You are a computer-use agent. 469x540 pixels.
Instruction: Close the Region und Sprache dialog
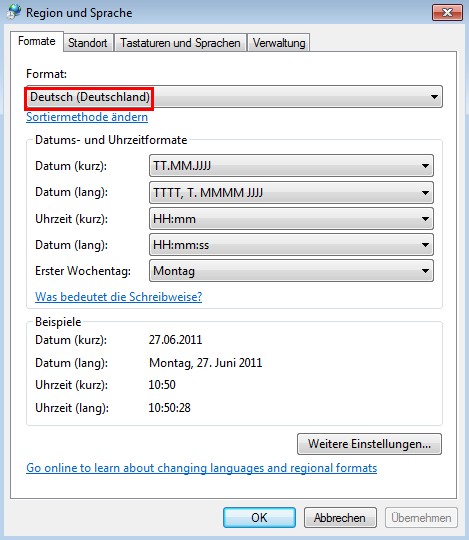pos(447,13)
